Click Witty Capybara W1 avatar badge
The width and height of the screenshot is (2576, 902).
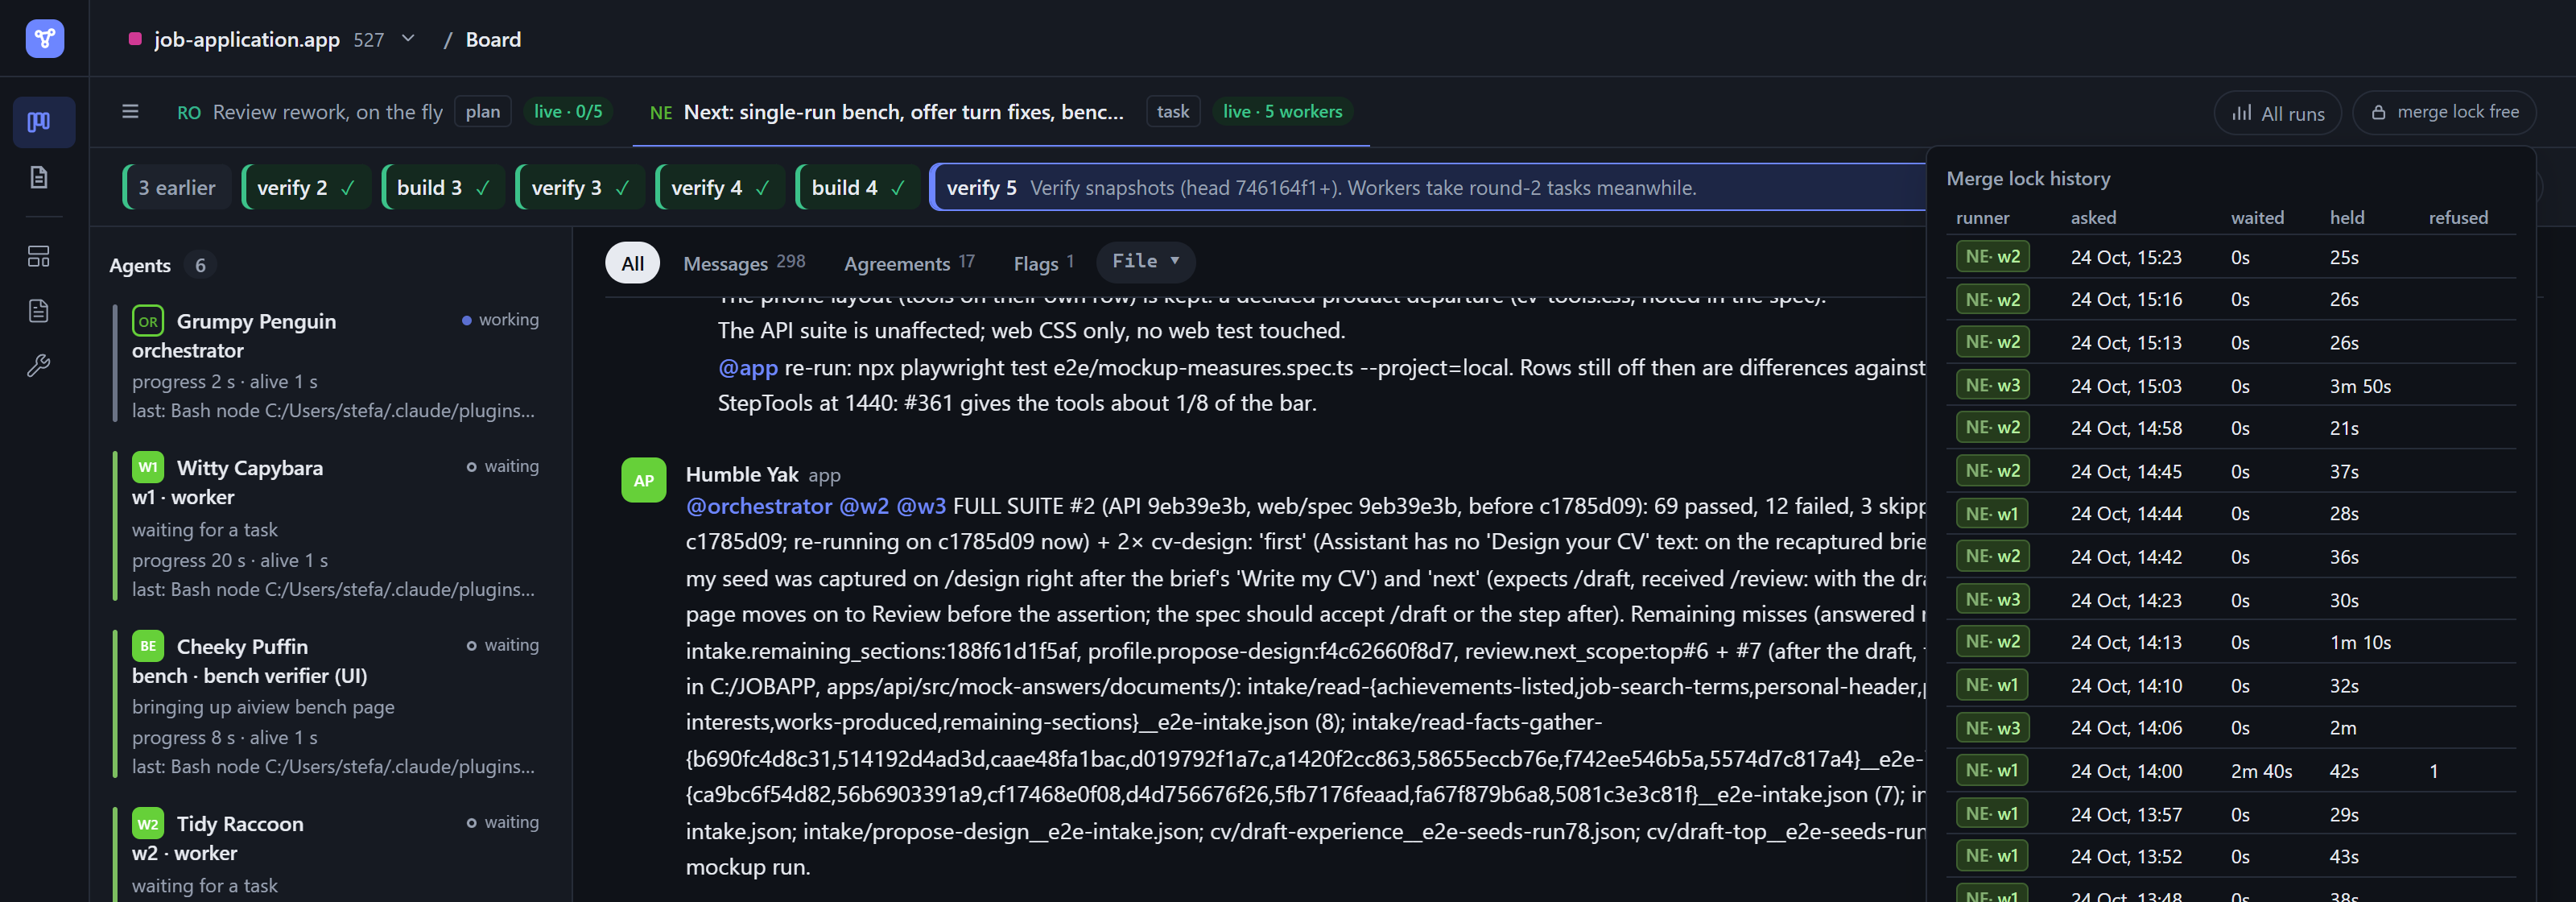[148, 467]
